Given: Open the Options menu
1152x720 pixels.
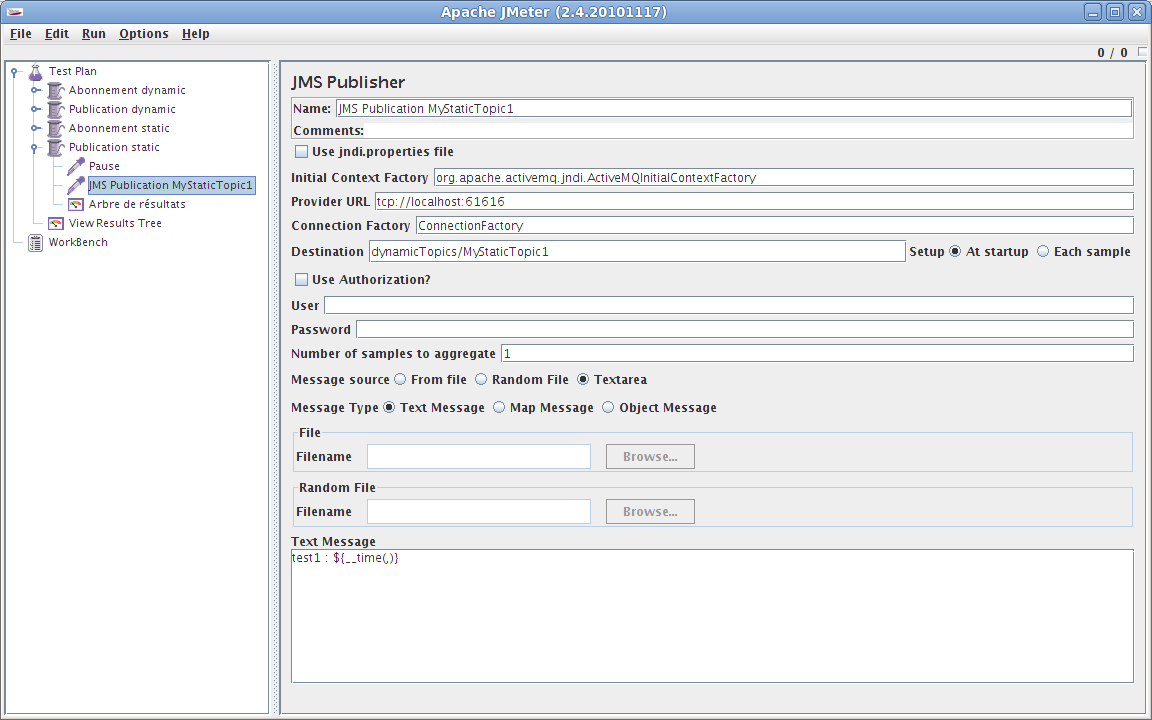Looking at the screenshot, I should 143,33.
